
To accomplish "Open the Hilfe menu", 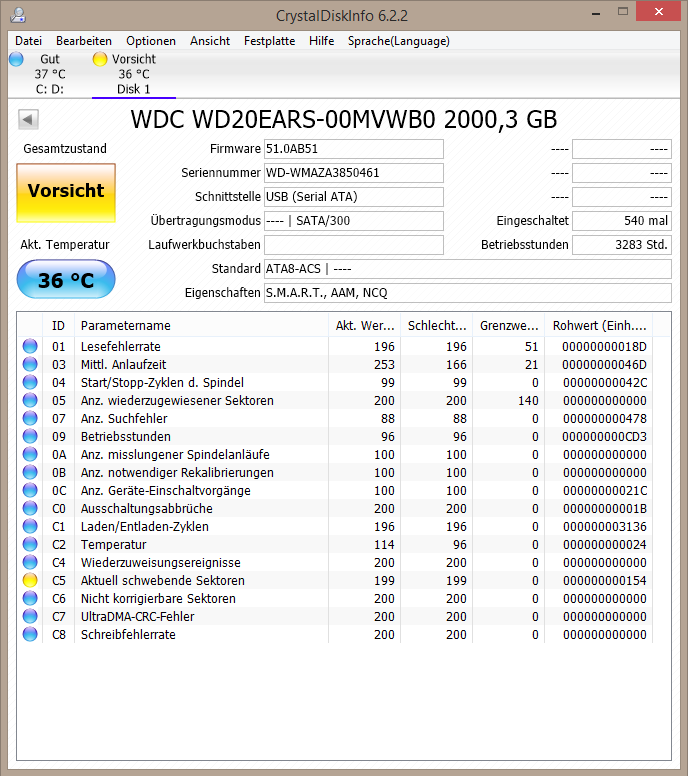I will coord(321,41).
